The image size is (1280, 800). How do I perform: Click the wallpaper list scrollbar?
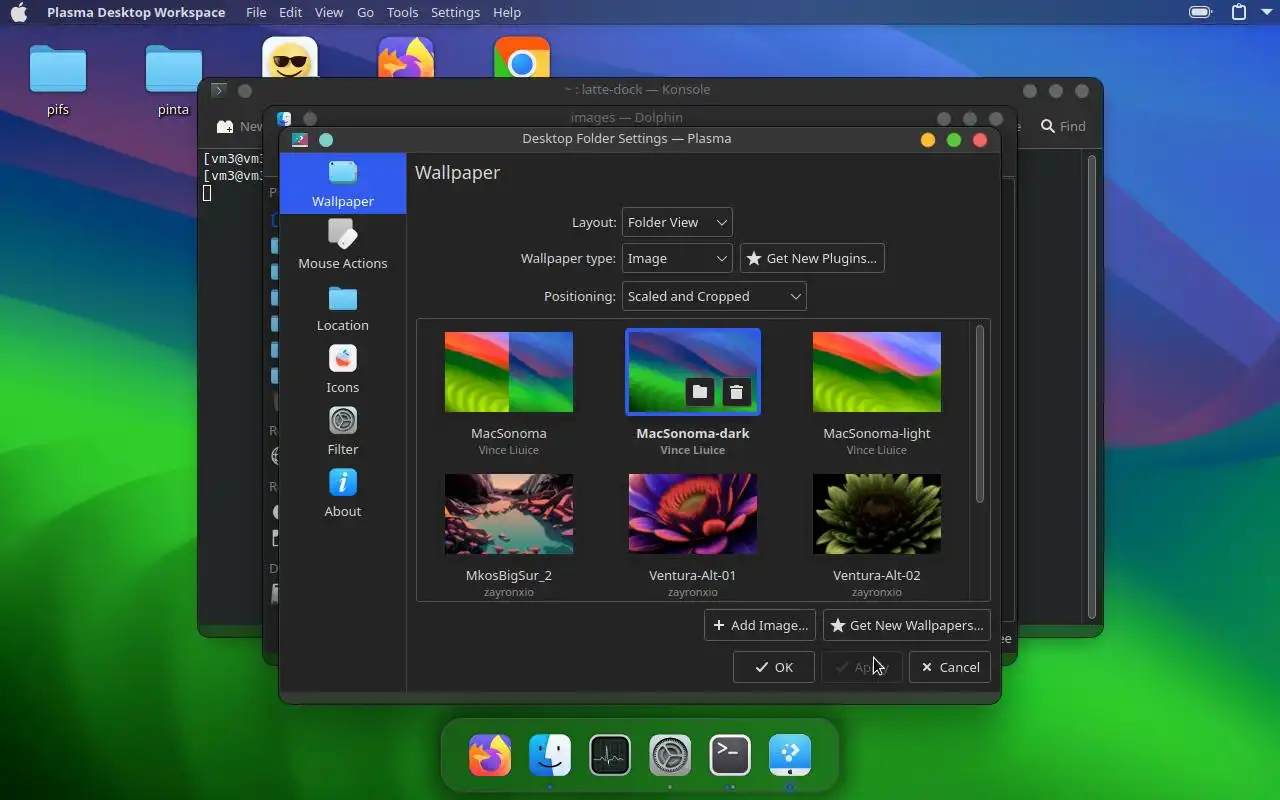[x=980, y=414]
